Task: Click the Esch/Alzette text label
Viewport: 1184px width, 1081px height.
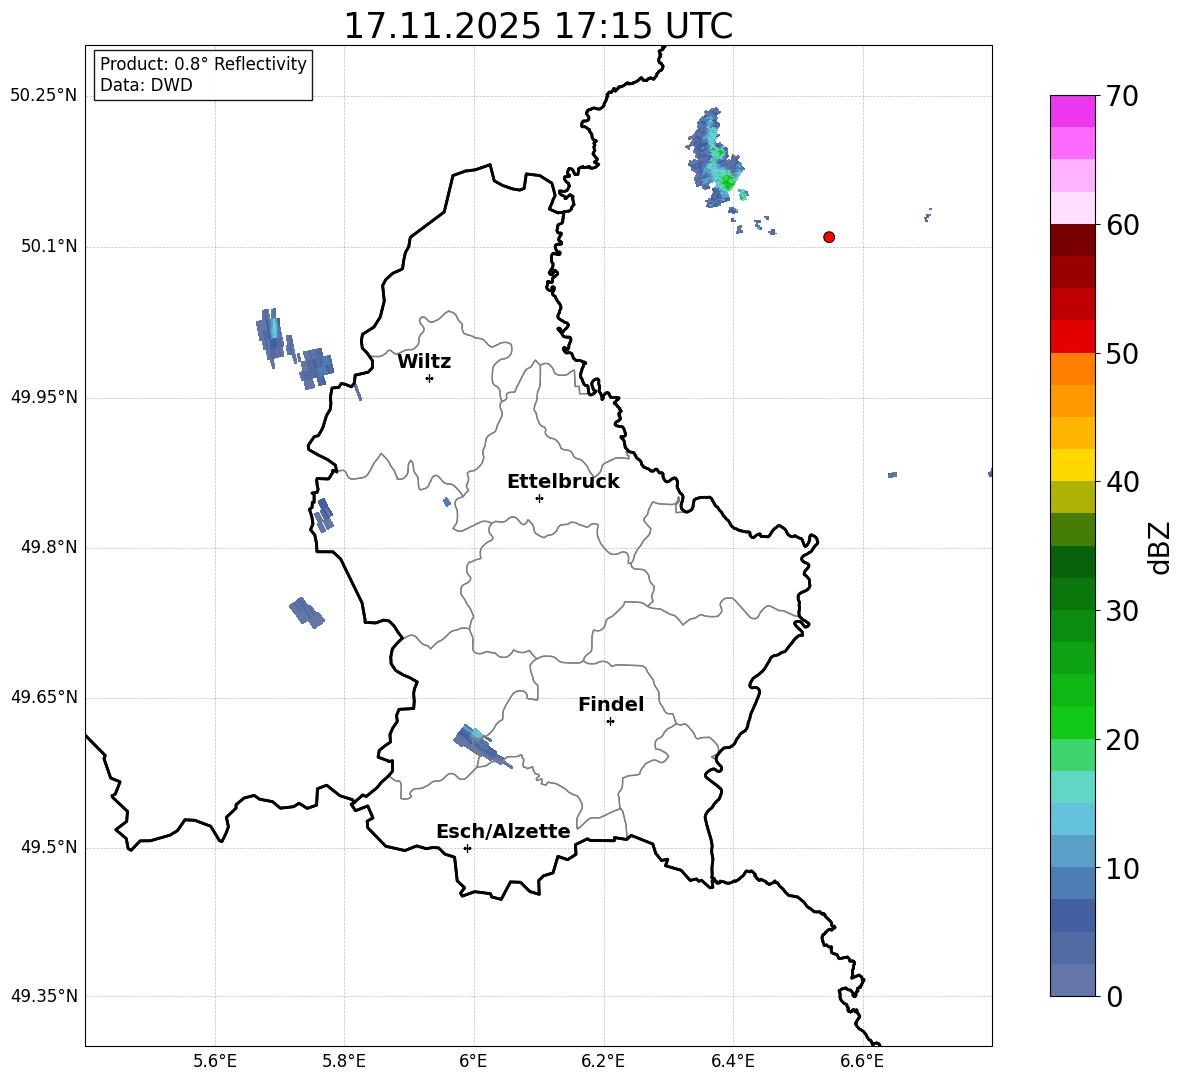Action: coord(503,832)
